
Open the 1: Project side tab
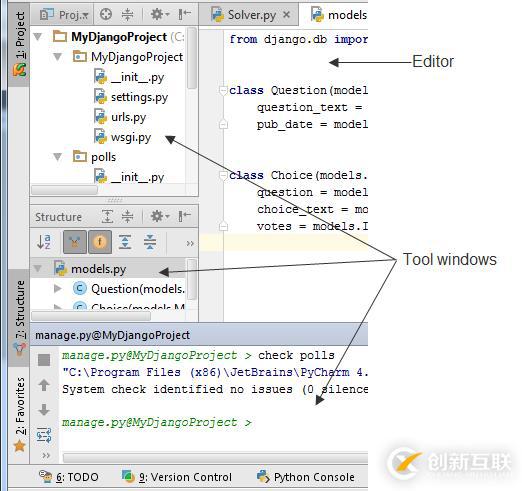(x=20, y=44)
